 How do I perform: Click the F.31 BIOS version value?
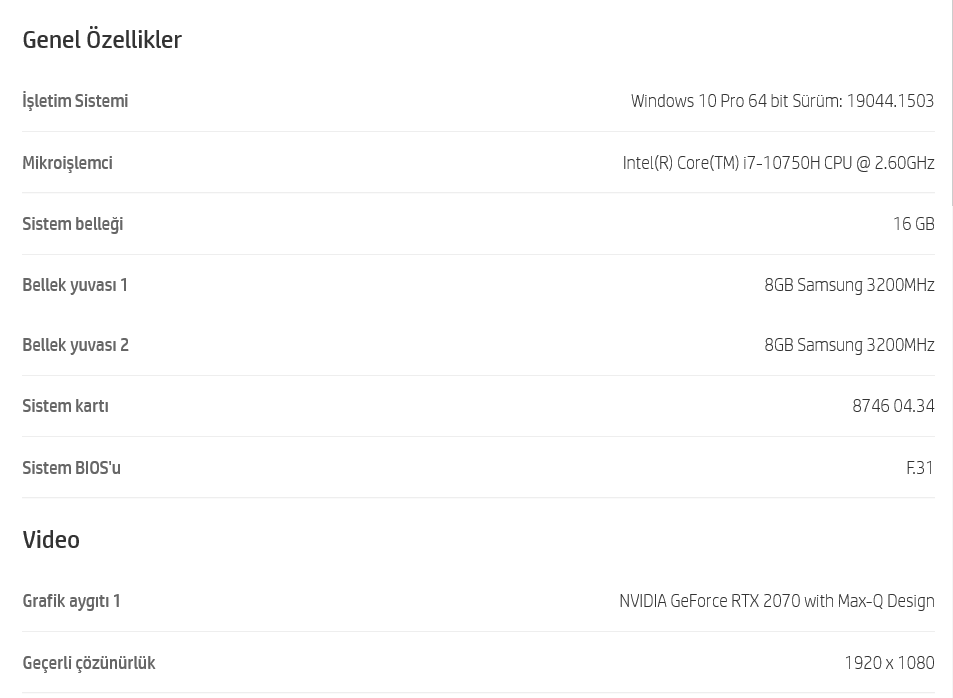920,468
